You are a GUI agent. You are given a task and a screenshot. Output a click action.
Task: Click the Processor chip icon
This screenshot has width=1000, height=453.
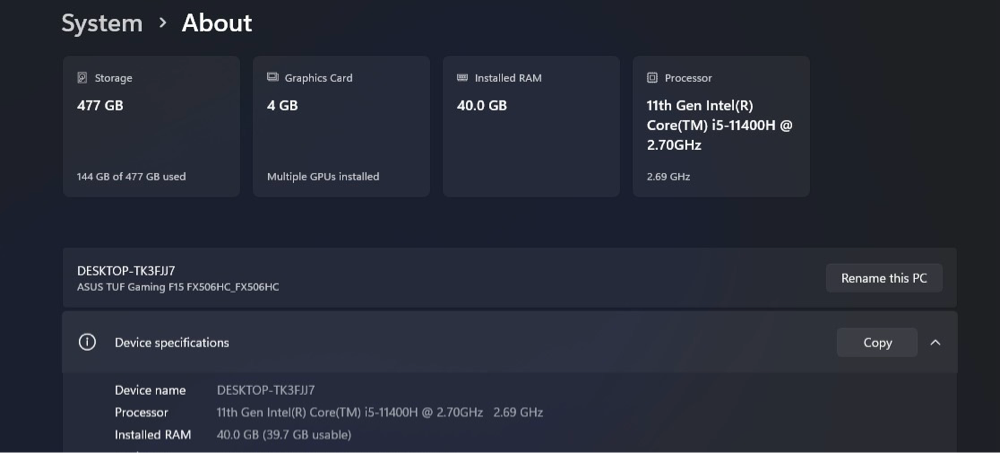pyautogui.click(x=652, y=78)
